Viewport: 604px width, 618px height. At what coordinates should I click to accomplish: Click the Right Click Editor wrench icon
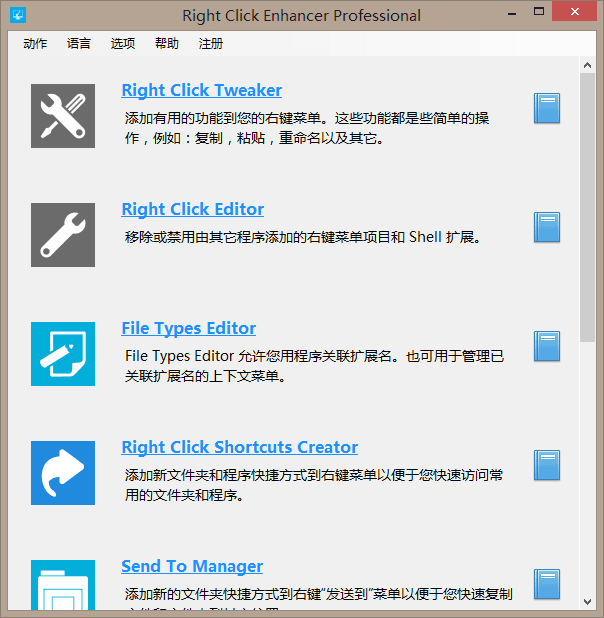(x=63, y=235)
